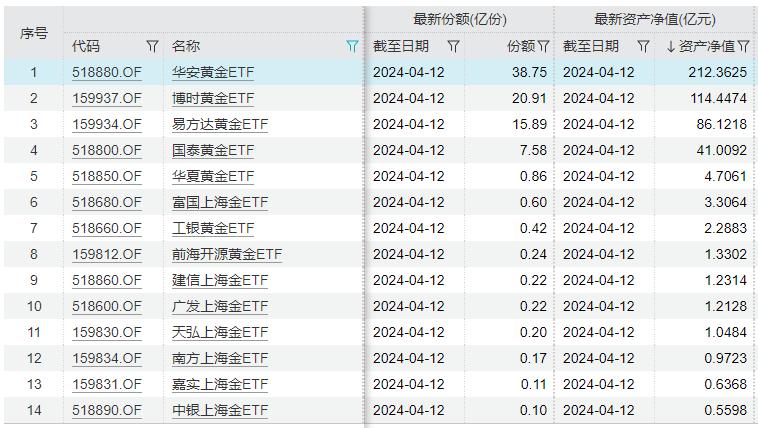Viewport: 758px width, 428px height.
Task: Select the 序号 column header
Action: coord(34,33)
